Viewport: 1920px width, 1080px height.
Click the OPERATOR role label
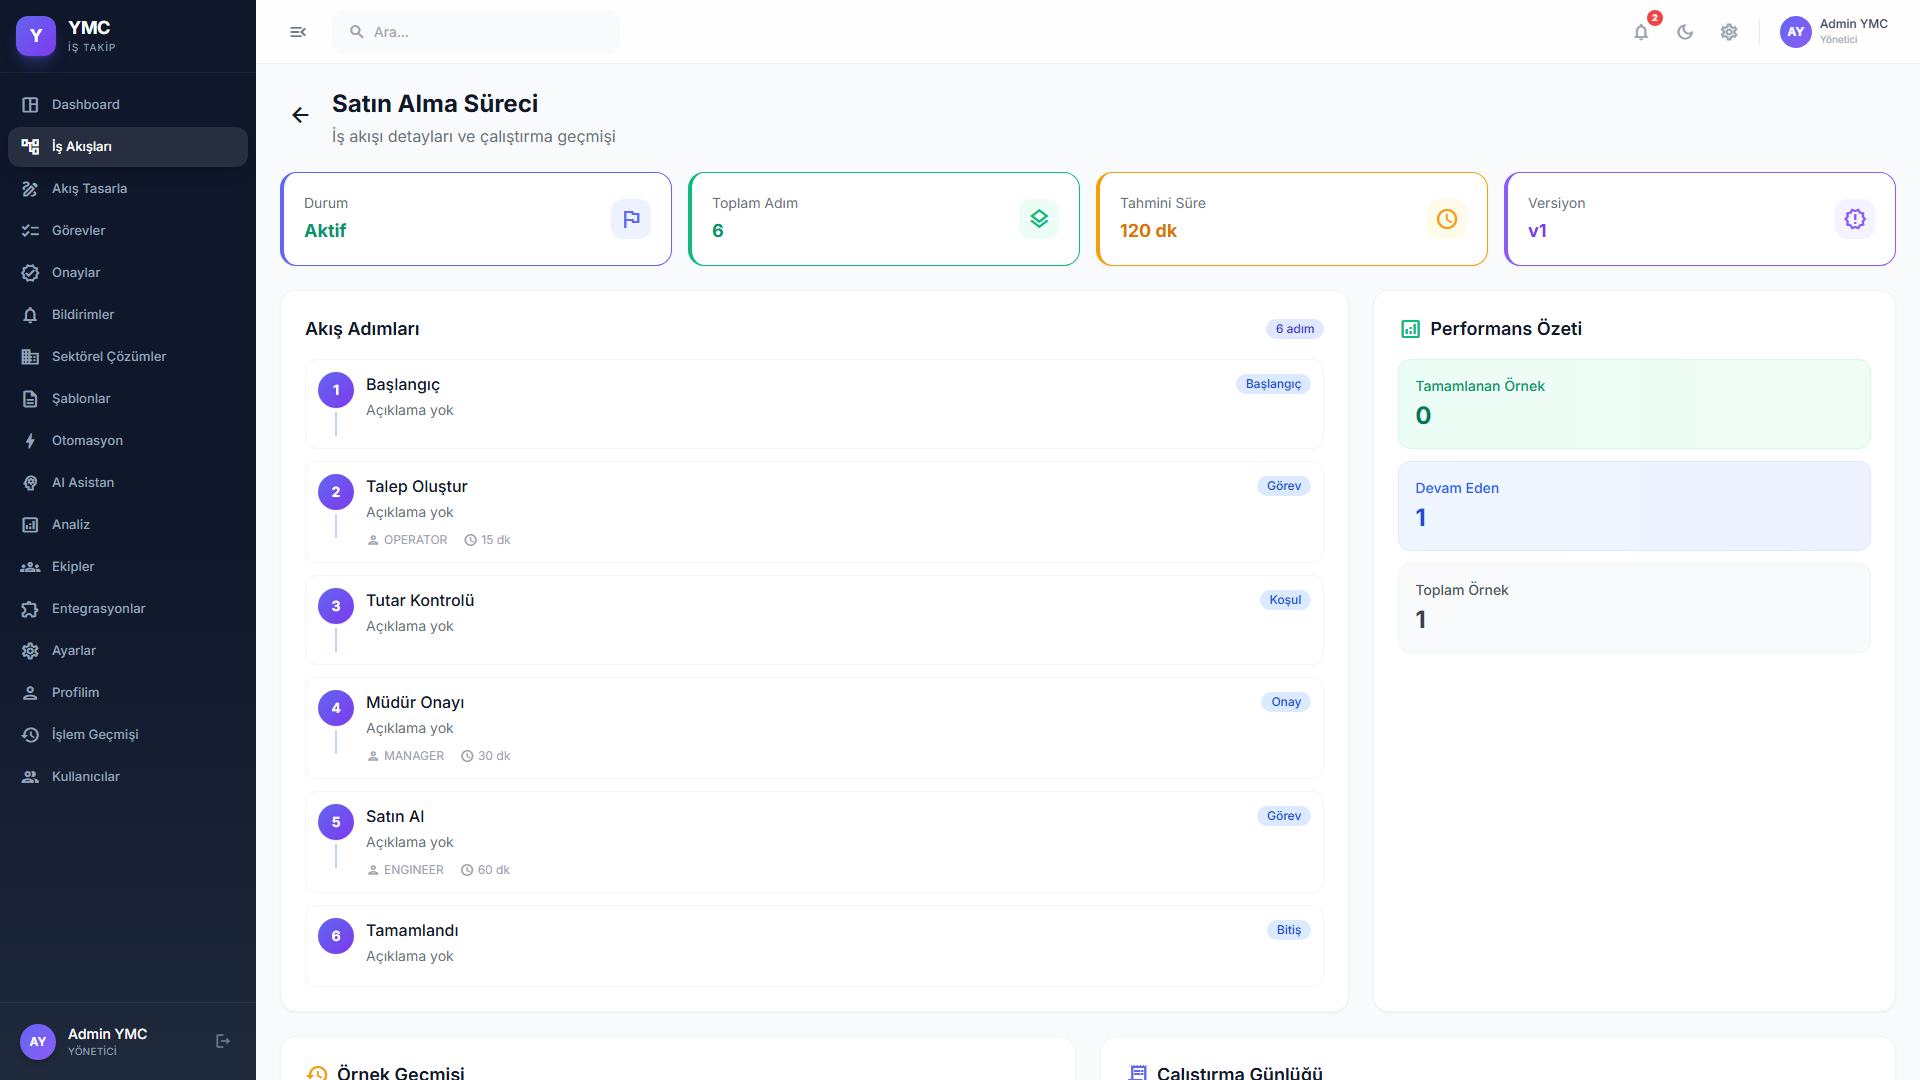point(415,540)
